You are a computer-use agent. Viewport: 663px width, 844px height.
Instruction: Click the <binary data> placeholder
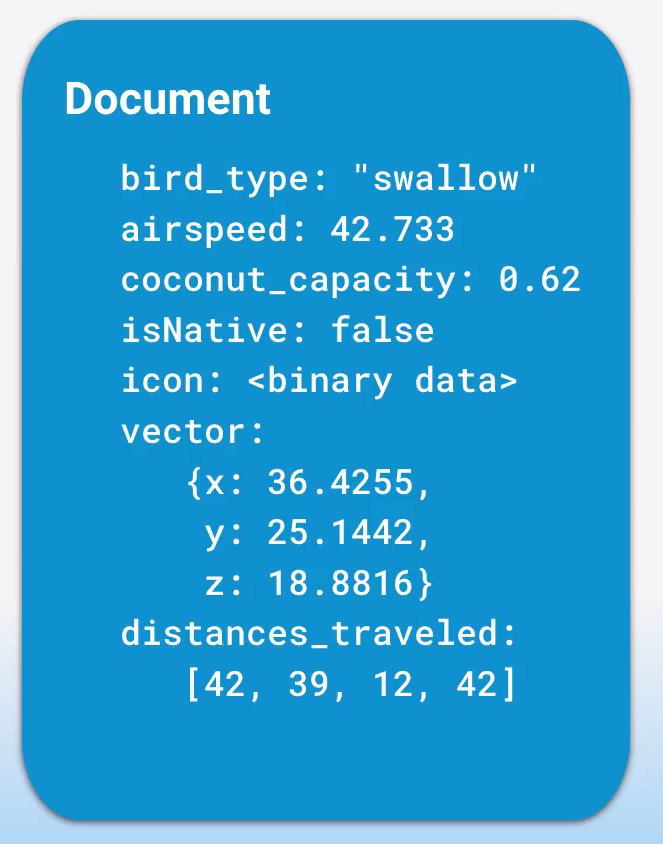click(382, 381)
